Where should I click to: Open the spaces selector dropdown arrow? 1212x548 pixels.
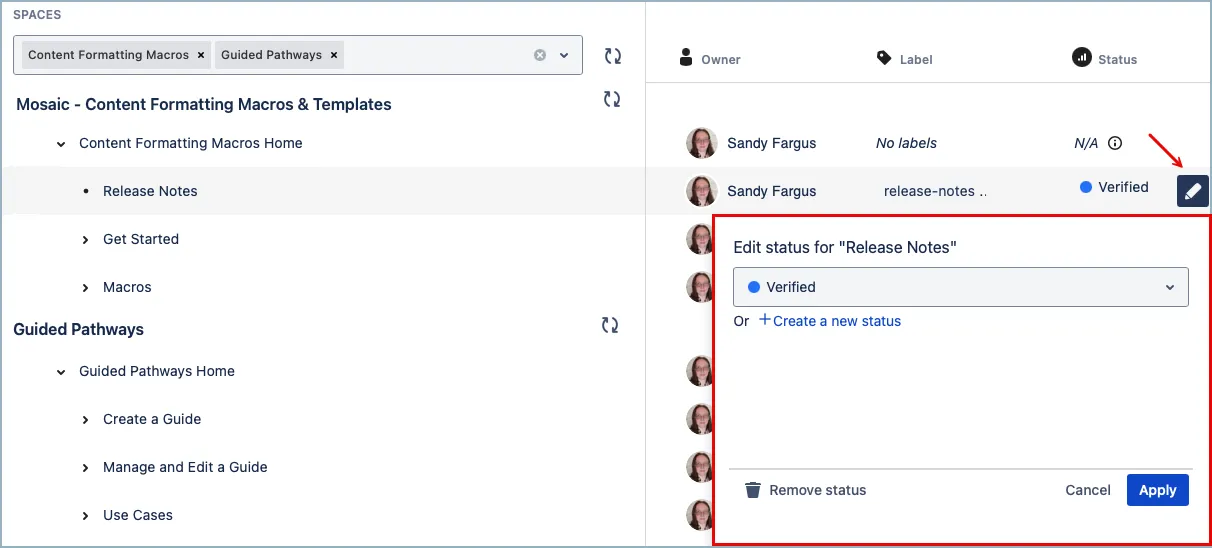point(564,55)
